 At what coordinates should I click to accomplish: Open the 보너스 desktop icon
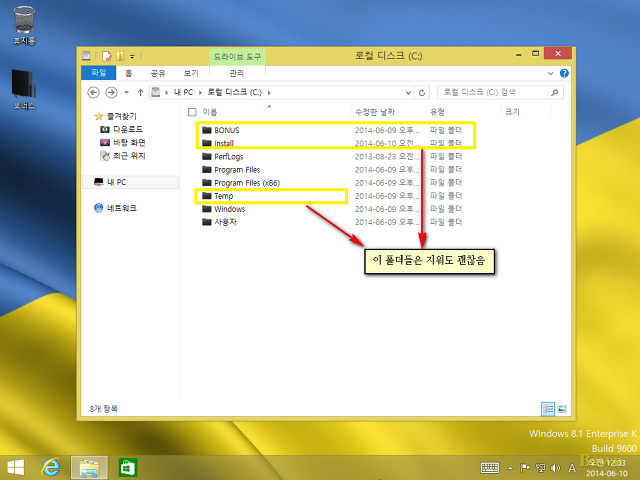[x=24, y=89]
